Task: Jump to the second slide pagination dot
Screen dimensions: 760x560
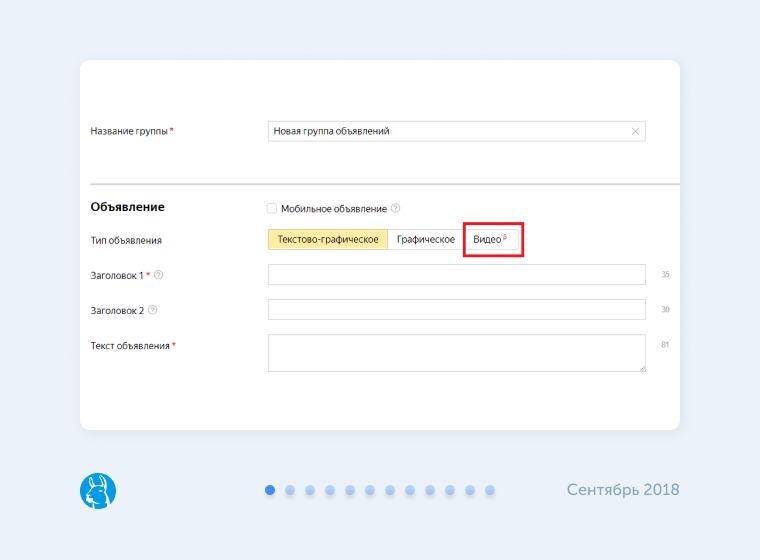Action: click(x=290, y=490)
